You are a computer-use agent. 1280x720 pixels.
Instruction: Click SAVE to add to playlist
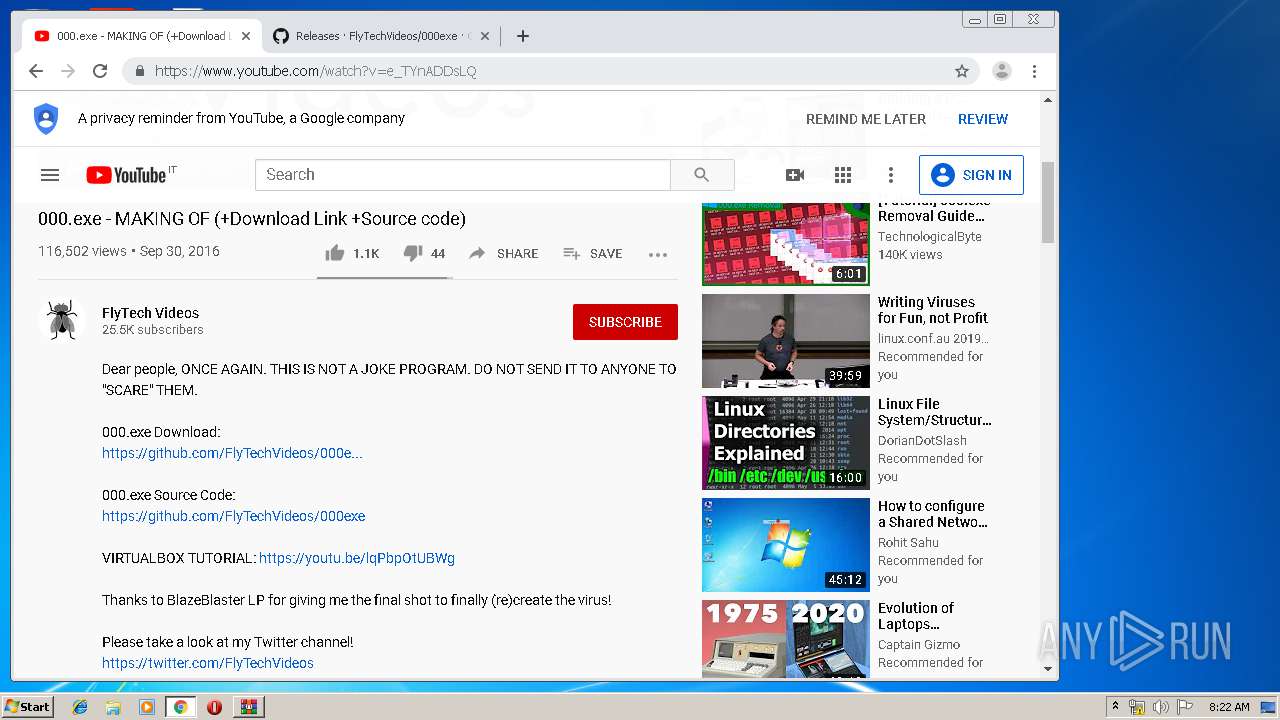tap(593, 254)
